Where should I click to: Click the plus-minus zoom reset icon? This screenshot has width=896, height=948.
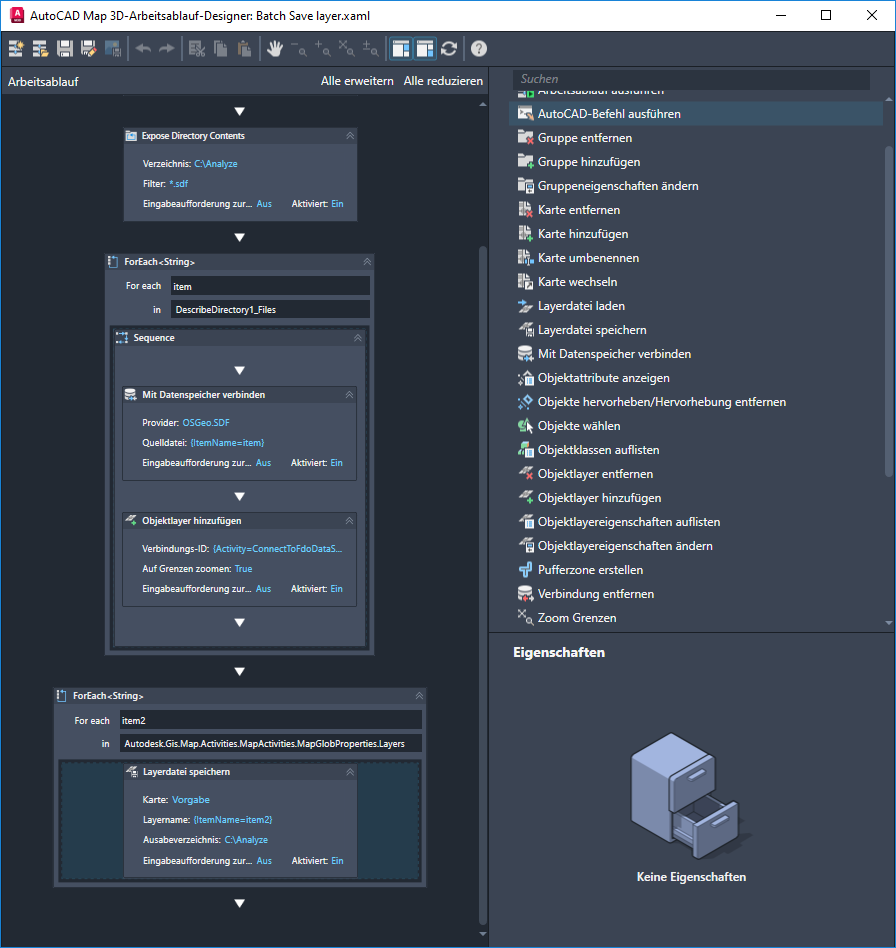371,49
